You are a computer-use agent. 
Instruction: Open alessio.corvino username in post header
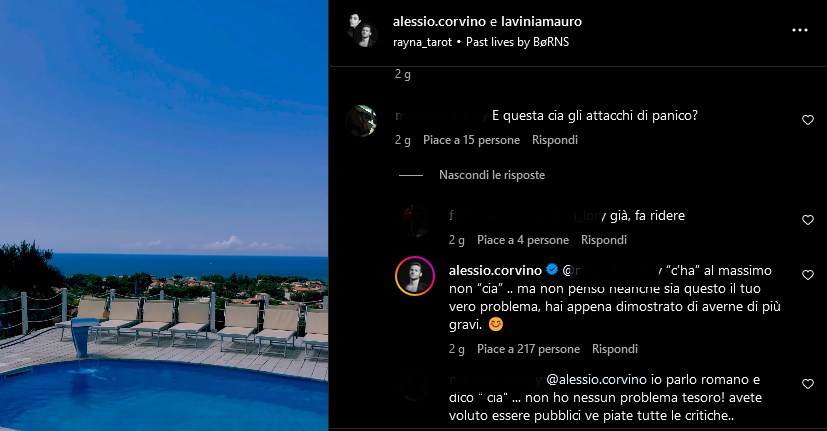pyautogui.click(x=439, y=22)
